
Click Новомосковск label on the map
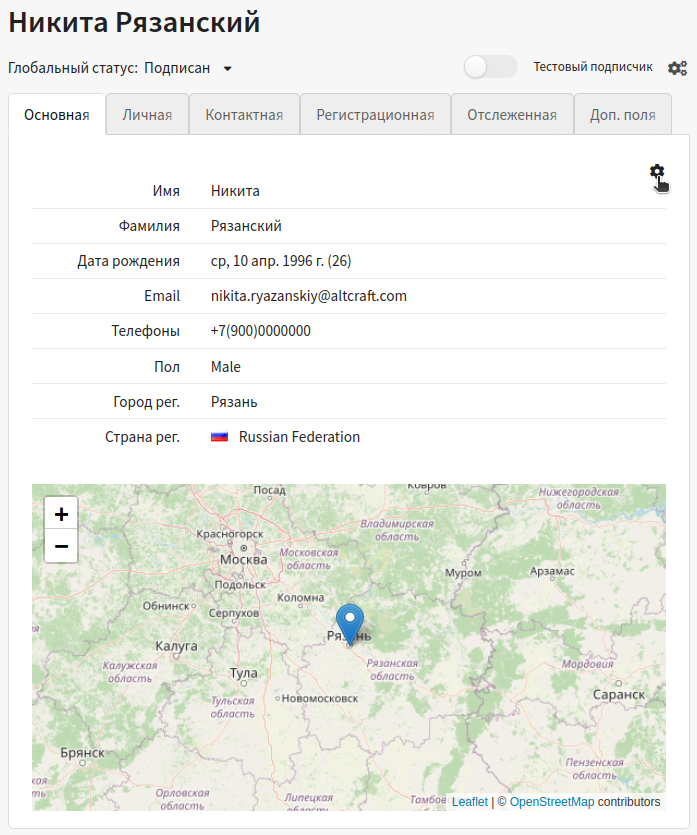click(x=320, y=698)
